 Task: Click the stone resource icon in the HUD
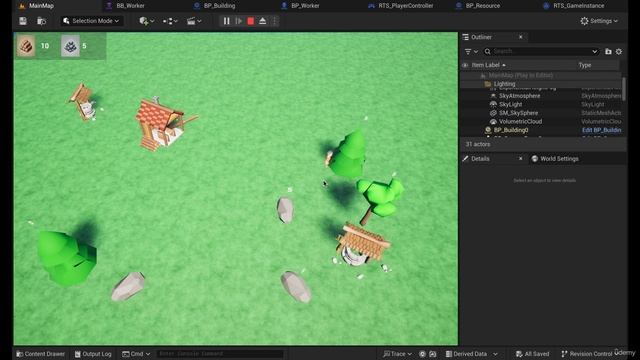click(70, 46)
